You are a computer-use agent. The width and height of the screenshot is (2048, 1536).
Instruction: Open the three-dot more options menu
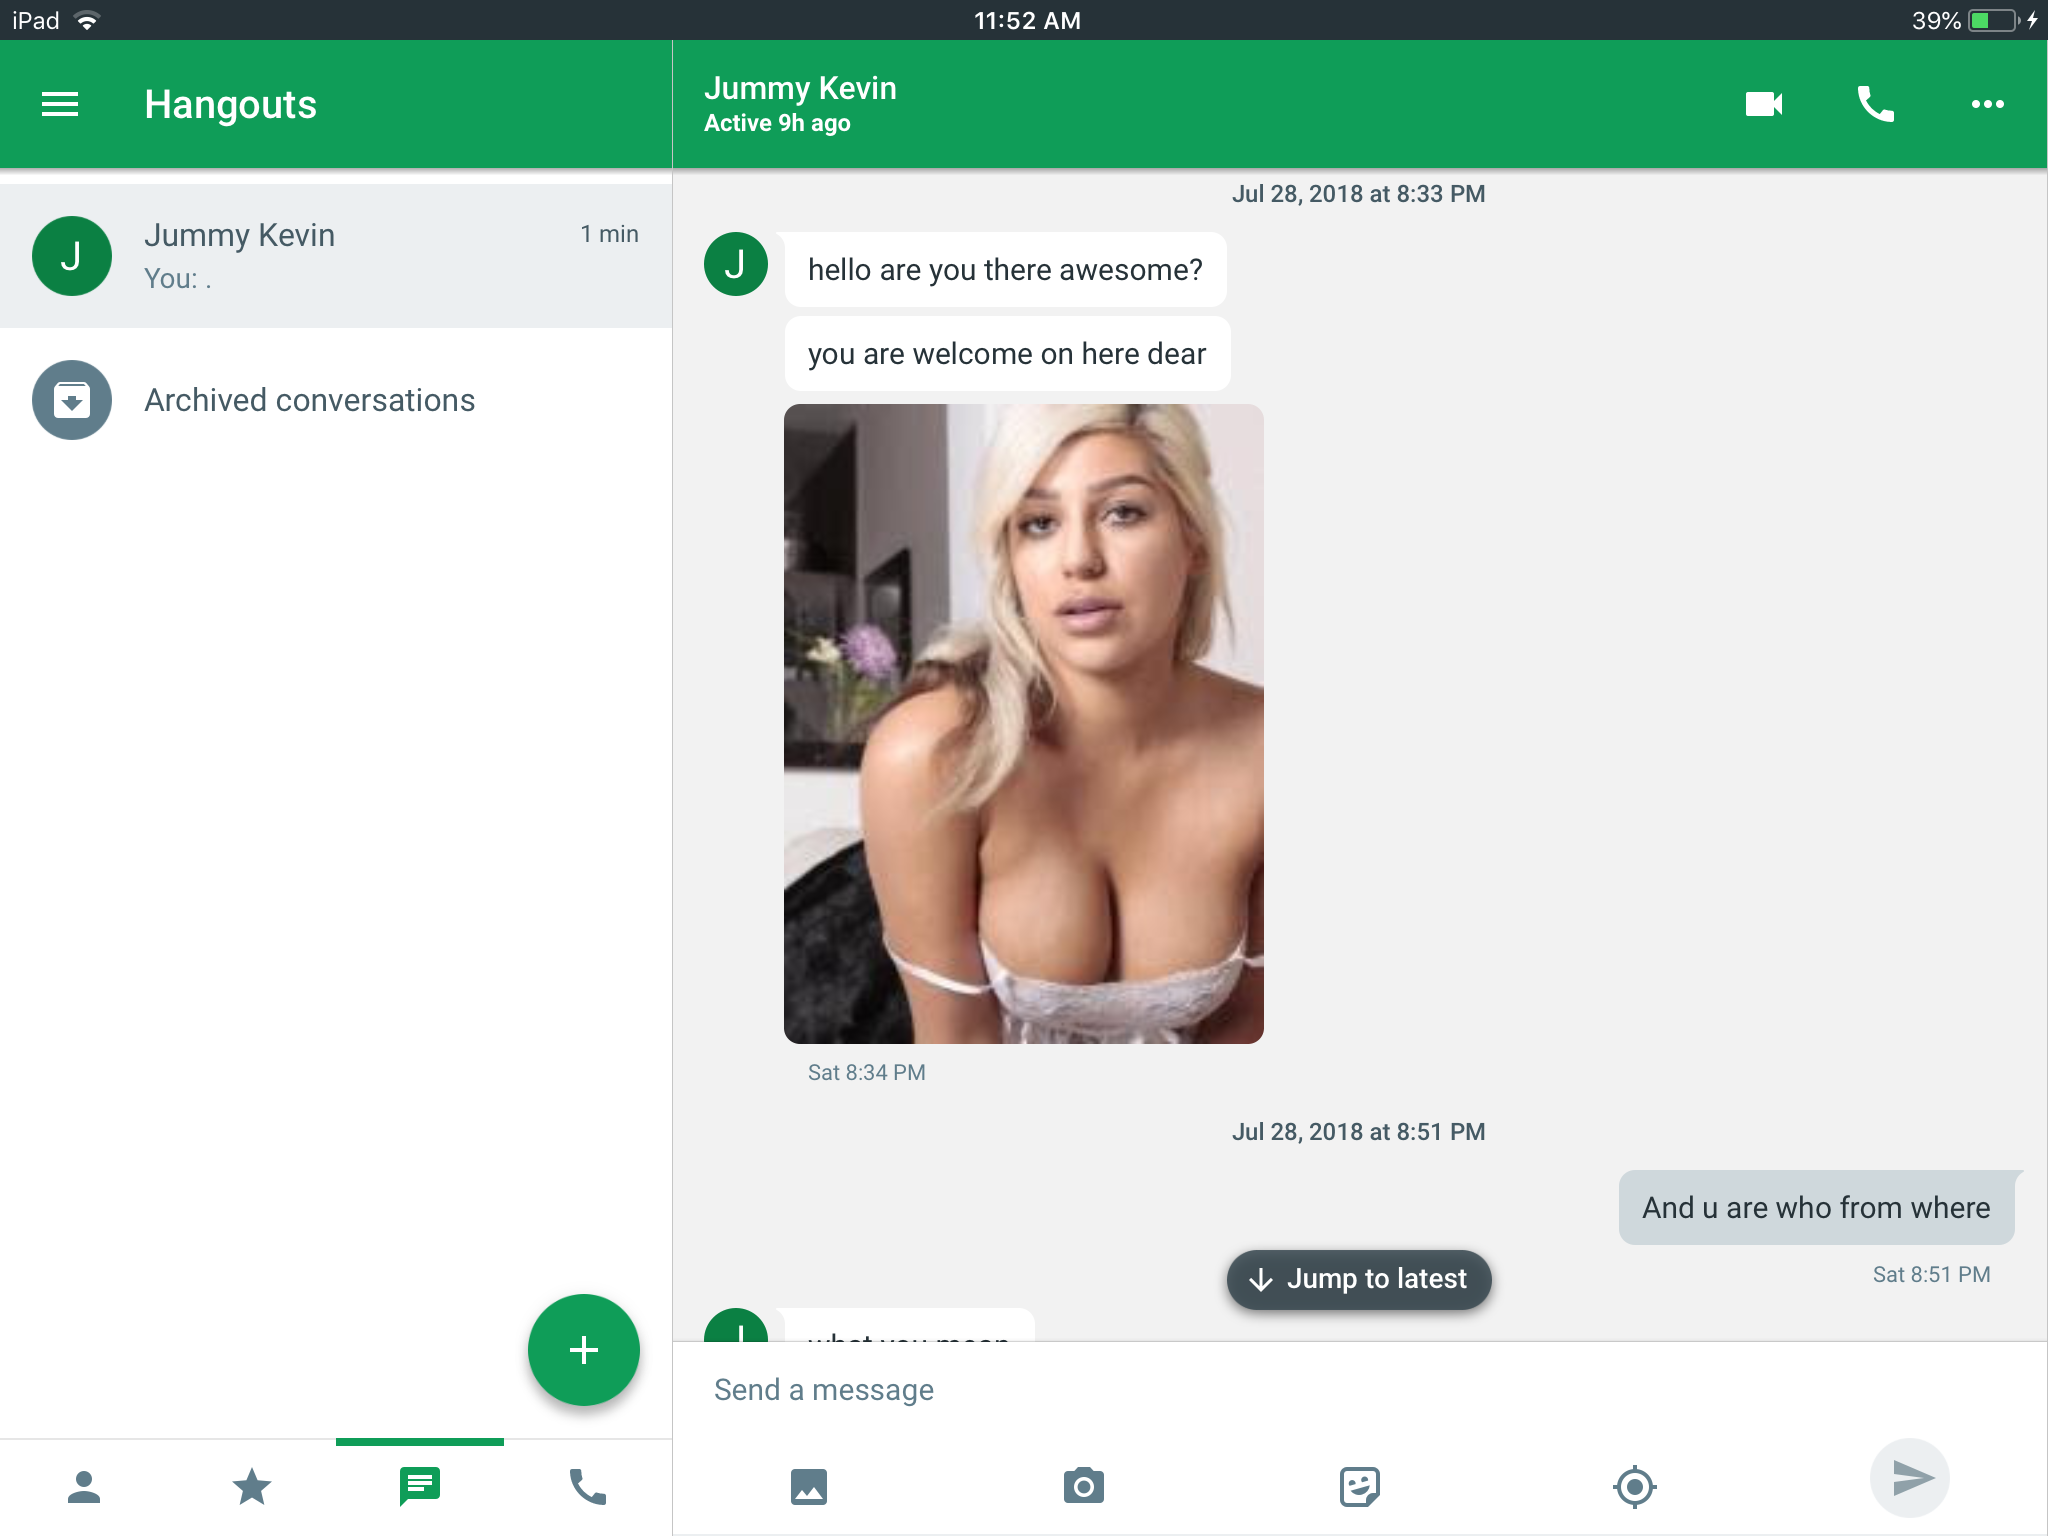1988,104
